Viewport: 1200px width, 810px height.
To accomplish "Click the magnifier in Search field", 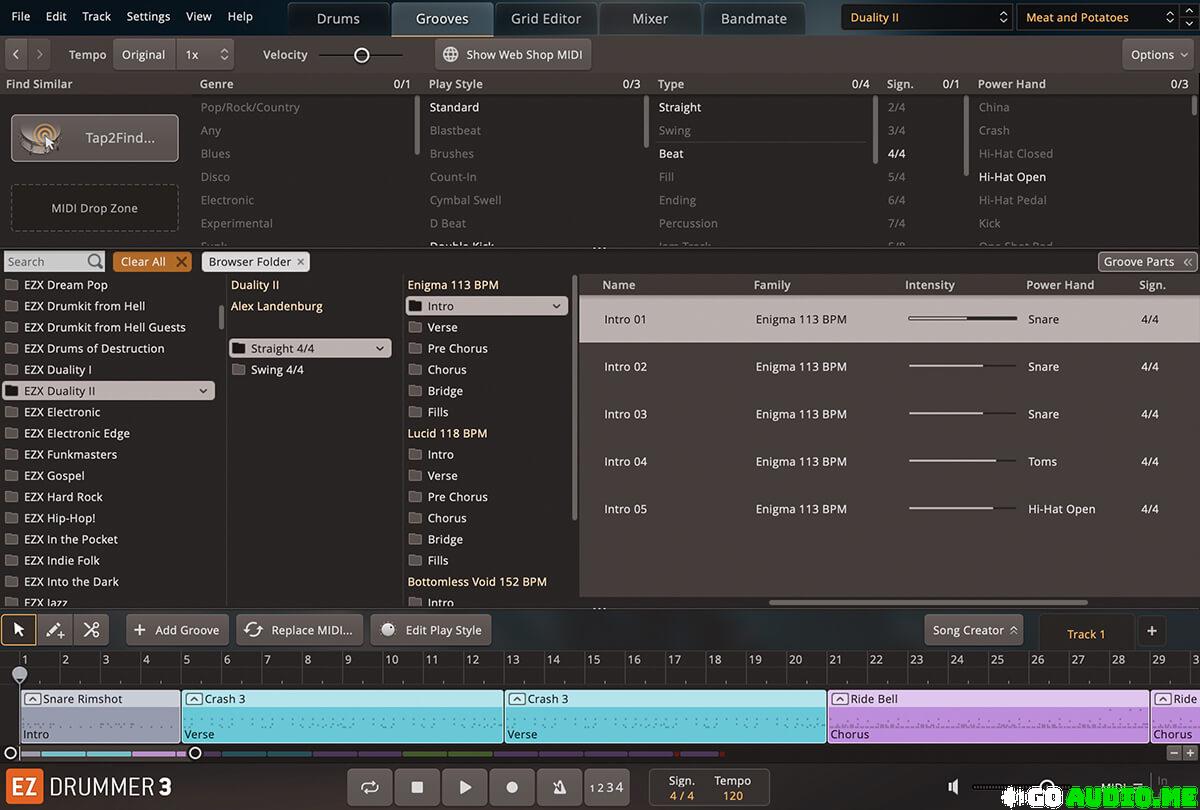I will click(x=95, y=262).
